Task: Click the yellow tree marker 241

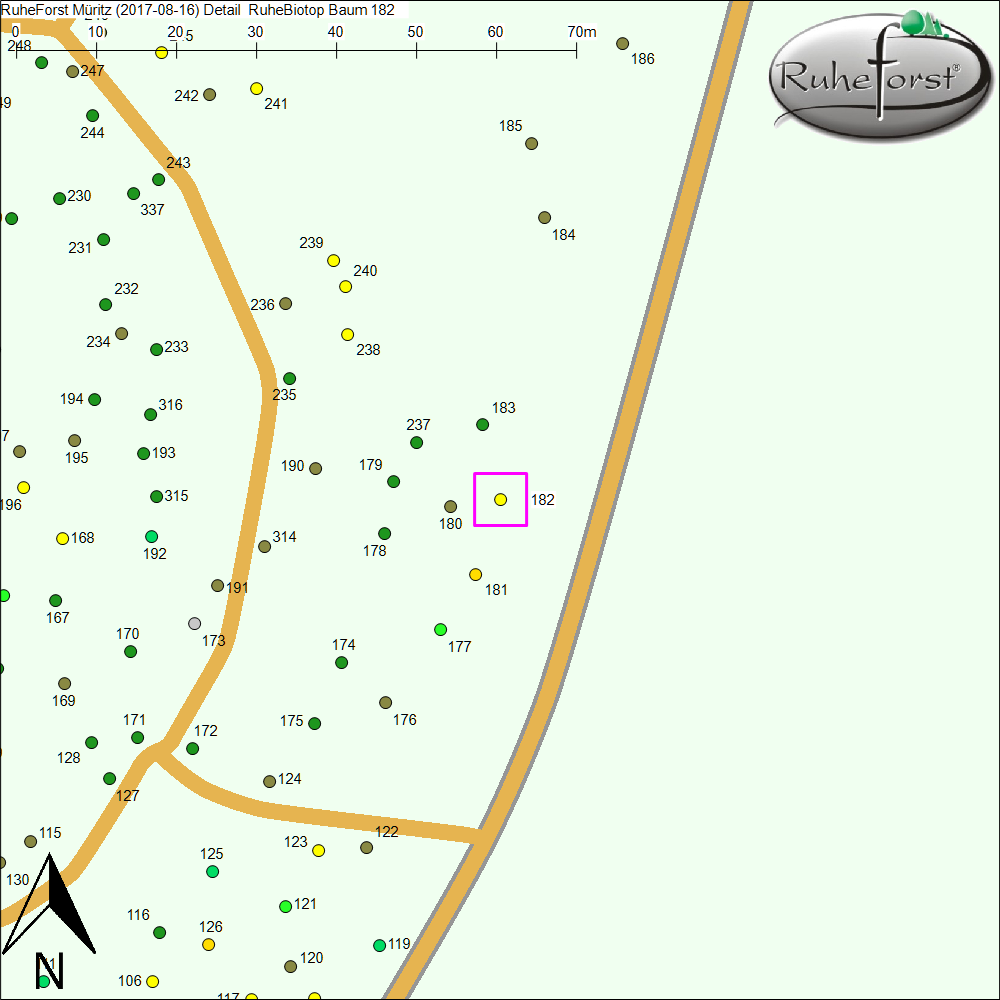Action: [x=256, y=89]
